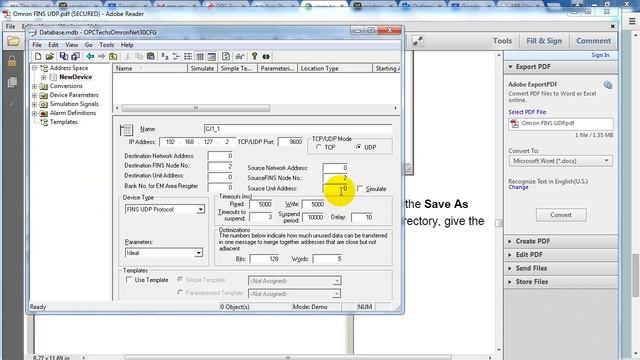Image resolution: width=640 pixels, height=360 pixels.
Task: Select the TCP radio button
Action: [318, 147]
